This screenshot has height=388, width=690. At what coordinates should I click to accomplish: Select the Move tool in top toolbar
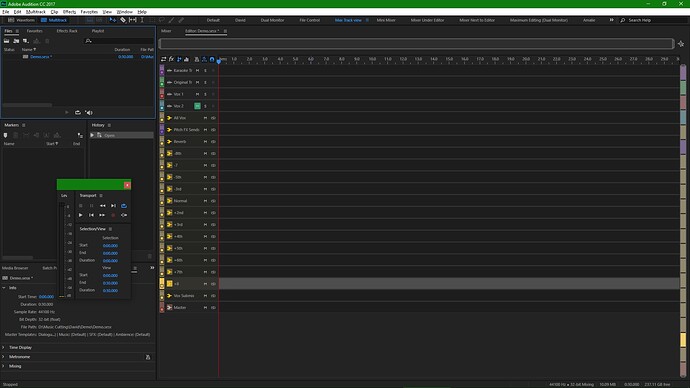113,20
